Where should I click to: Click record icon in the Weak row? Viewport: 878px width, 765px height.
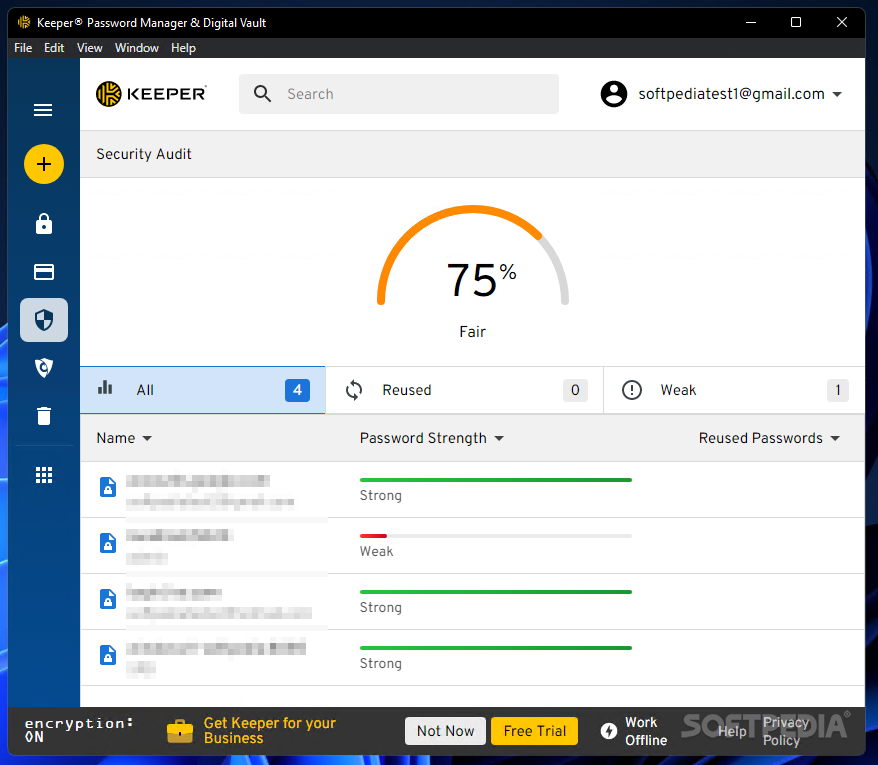click(108, 543)
